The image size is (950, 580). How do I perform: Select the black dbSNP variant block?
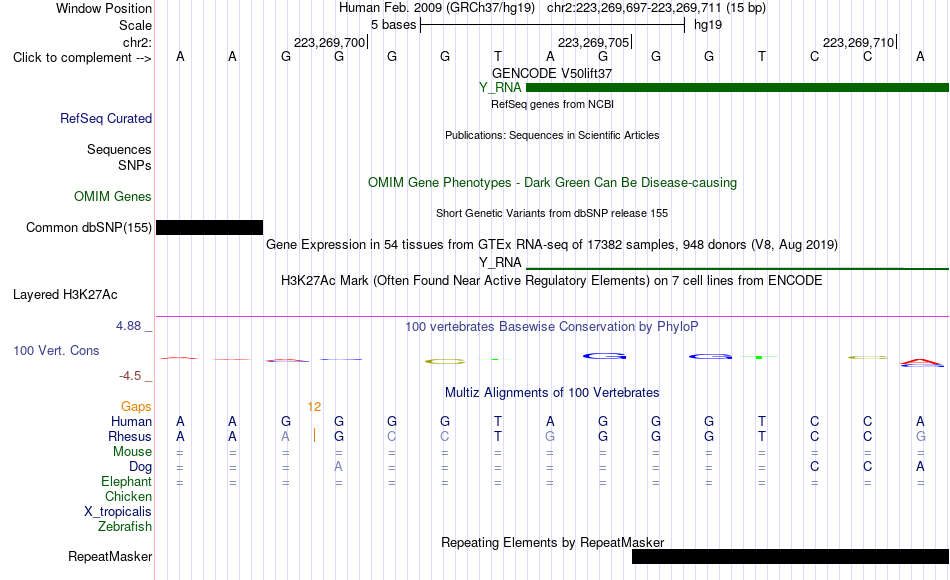tap(210, 227)
